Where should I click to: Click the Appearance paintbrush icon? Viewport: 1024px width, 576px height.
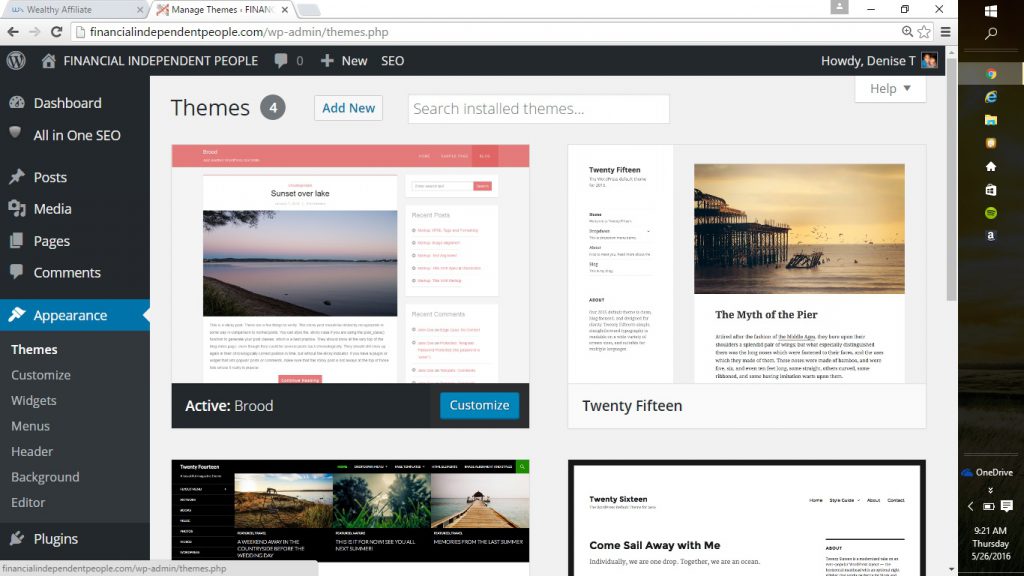(17, 315)
